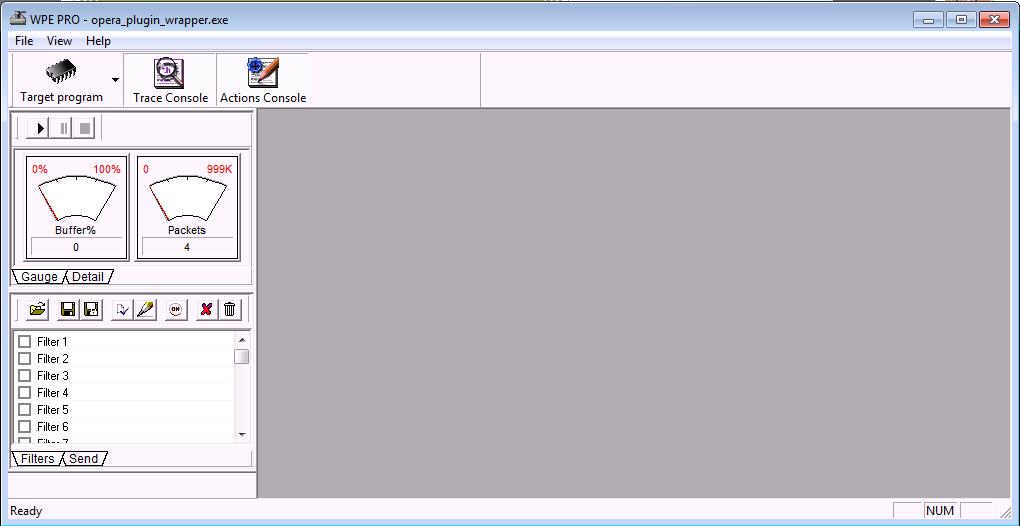
Task: Expand the Target program dropdown arrow
Action: 115,80
